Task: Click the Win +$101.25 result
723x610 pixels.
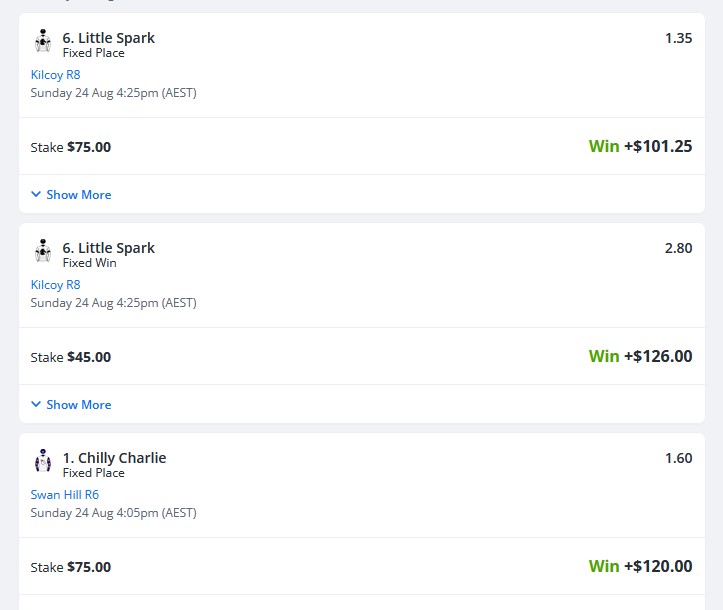Action: (x=640, y=146)
